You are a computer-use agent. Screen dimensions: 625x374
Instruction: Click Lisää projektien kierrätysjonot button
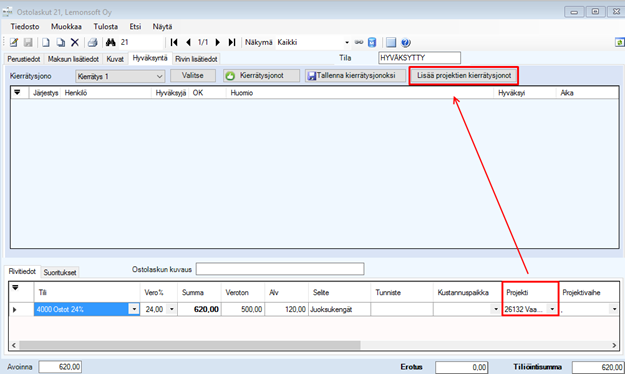click(464, 76)
